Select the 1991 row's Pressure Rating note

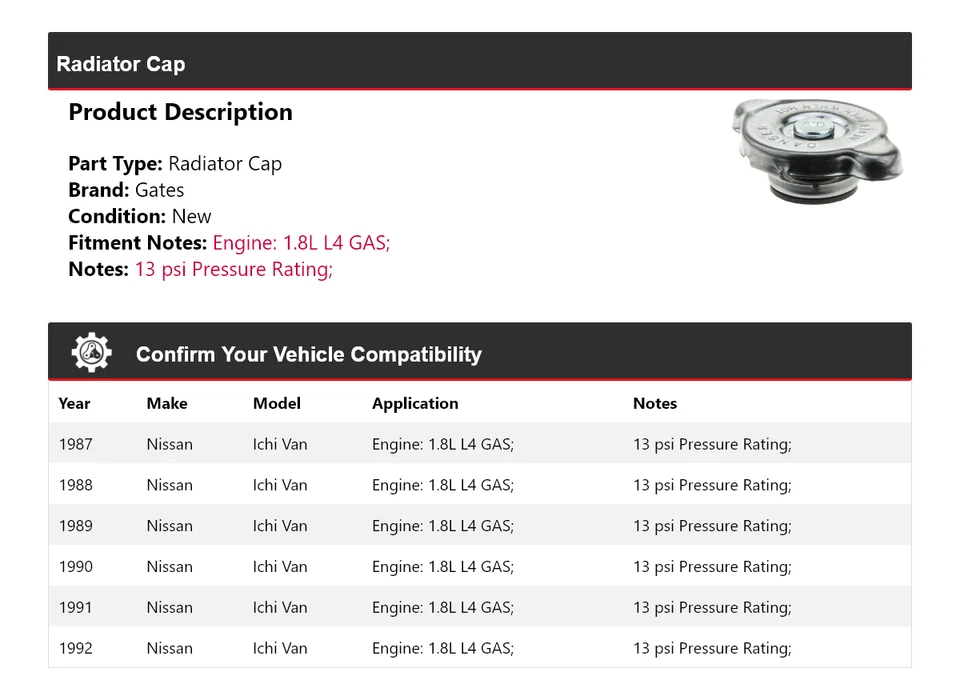click(x=712, y=608)
